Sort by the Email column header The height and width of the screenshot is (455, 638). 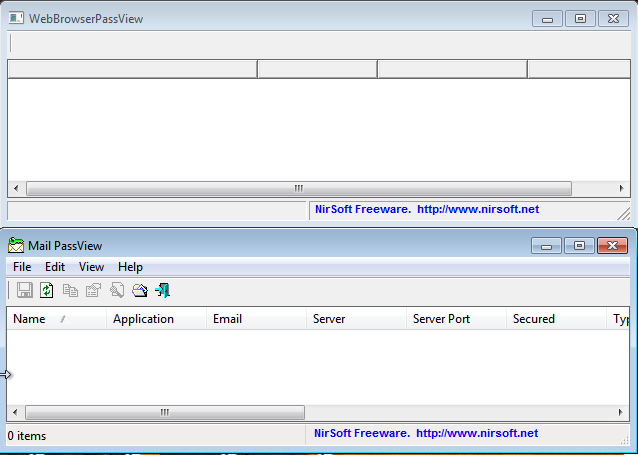point(257,319)
